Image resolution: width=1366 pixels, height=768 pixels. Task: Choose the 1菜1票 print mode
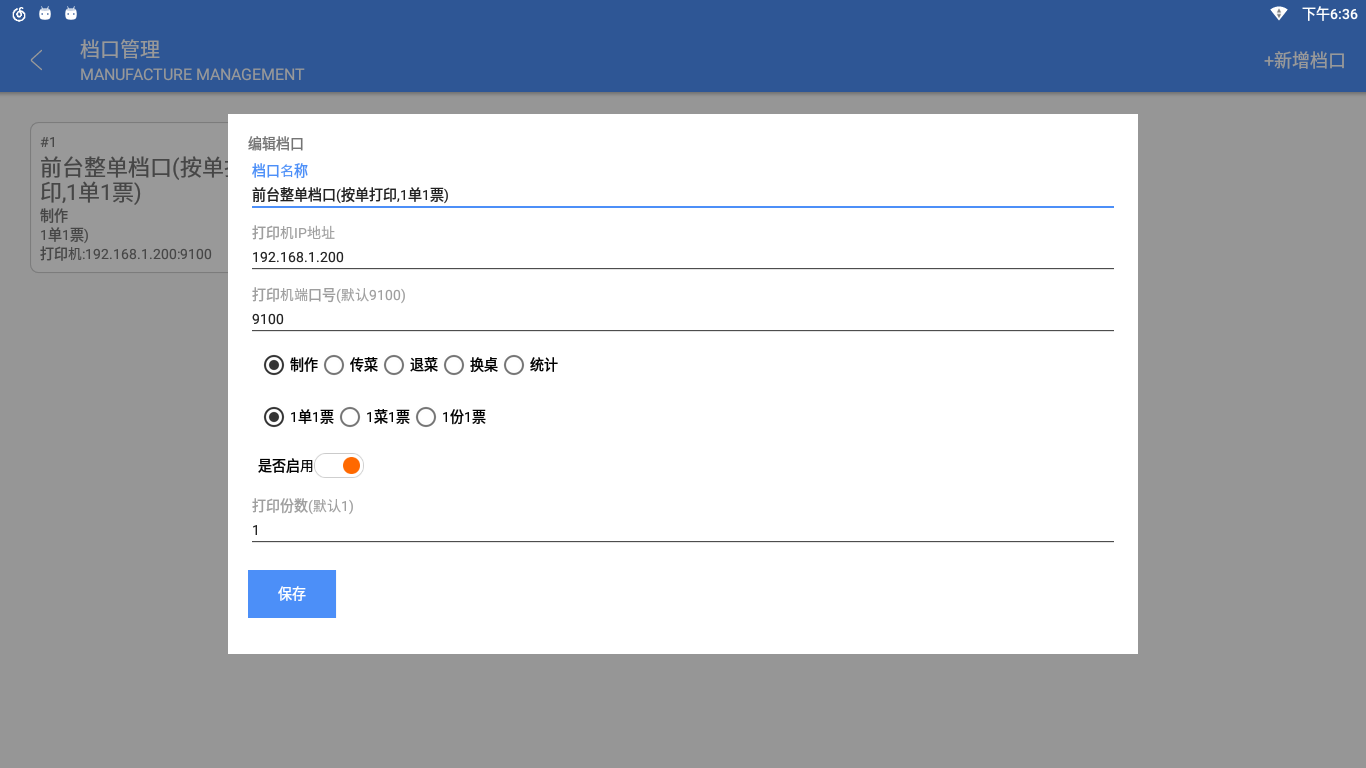tap(350, 417)
